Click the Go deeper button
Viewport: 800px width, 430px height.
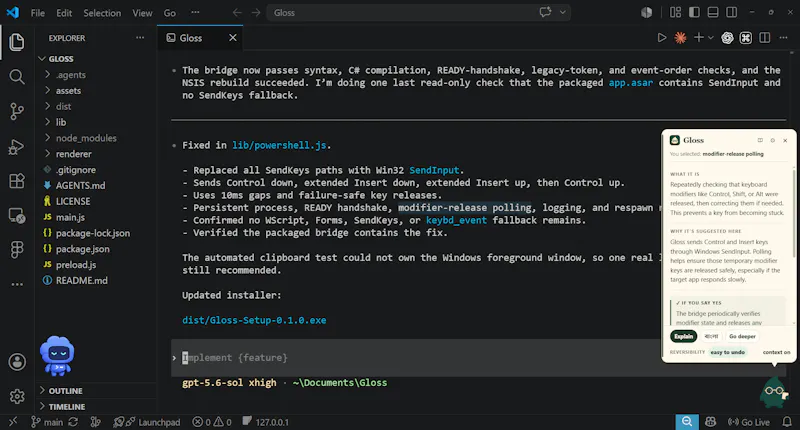742,336
